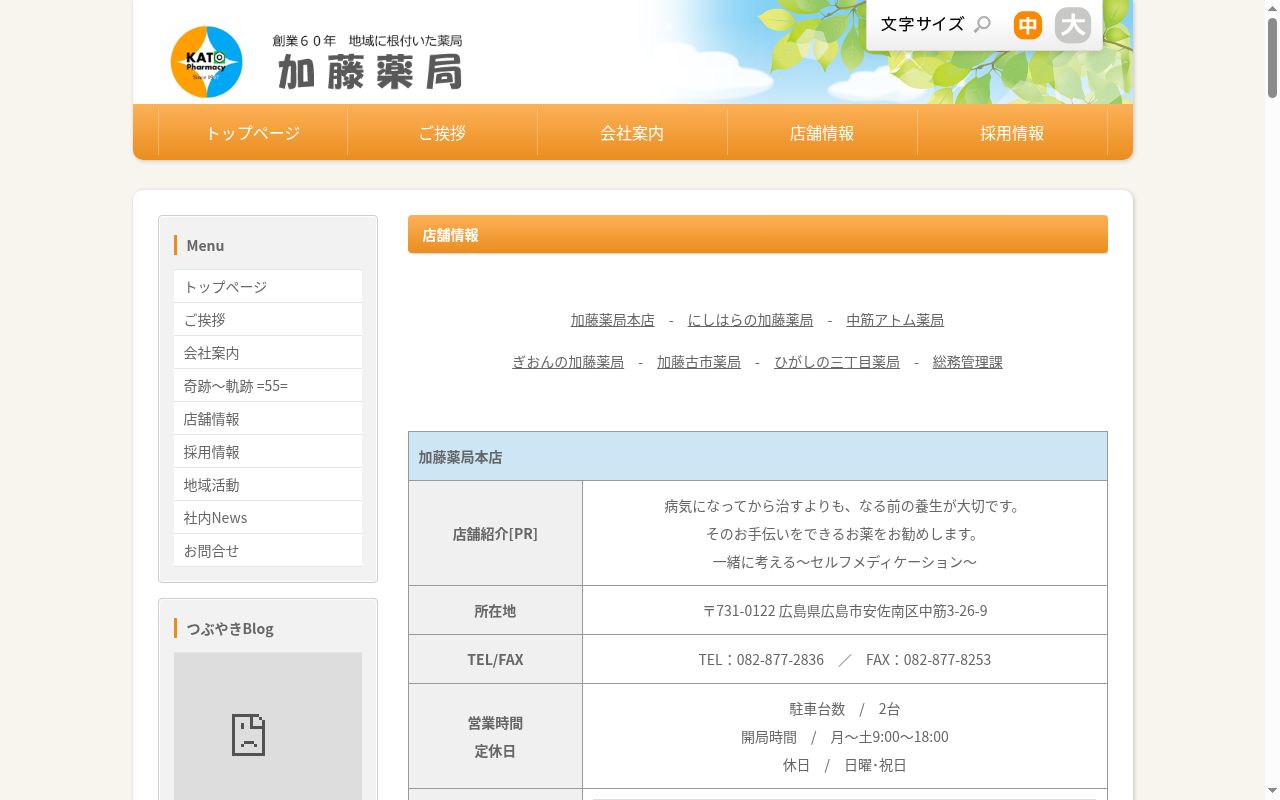Open トップページ in the orange navigation bar
The height and width of the screenshot is (800, 1280).
(x=253, y=133)
